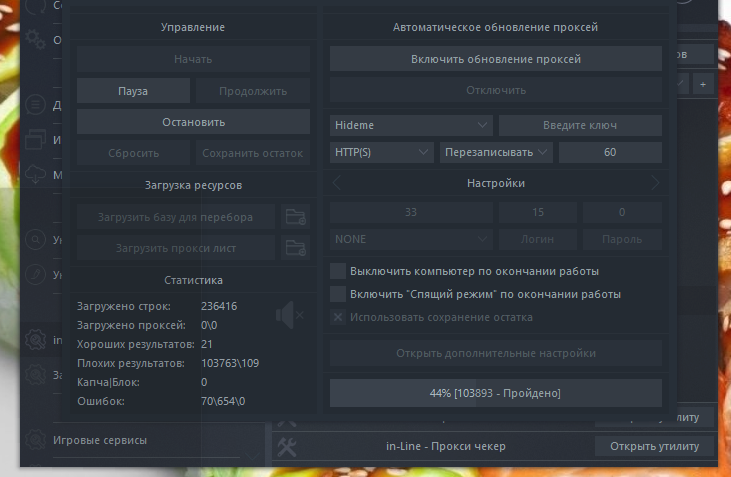Toggle Использовать сохранение остатка checkbox
This screenshot has height=477, width=731.
338,317
